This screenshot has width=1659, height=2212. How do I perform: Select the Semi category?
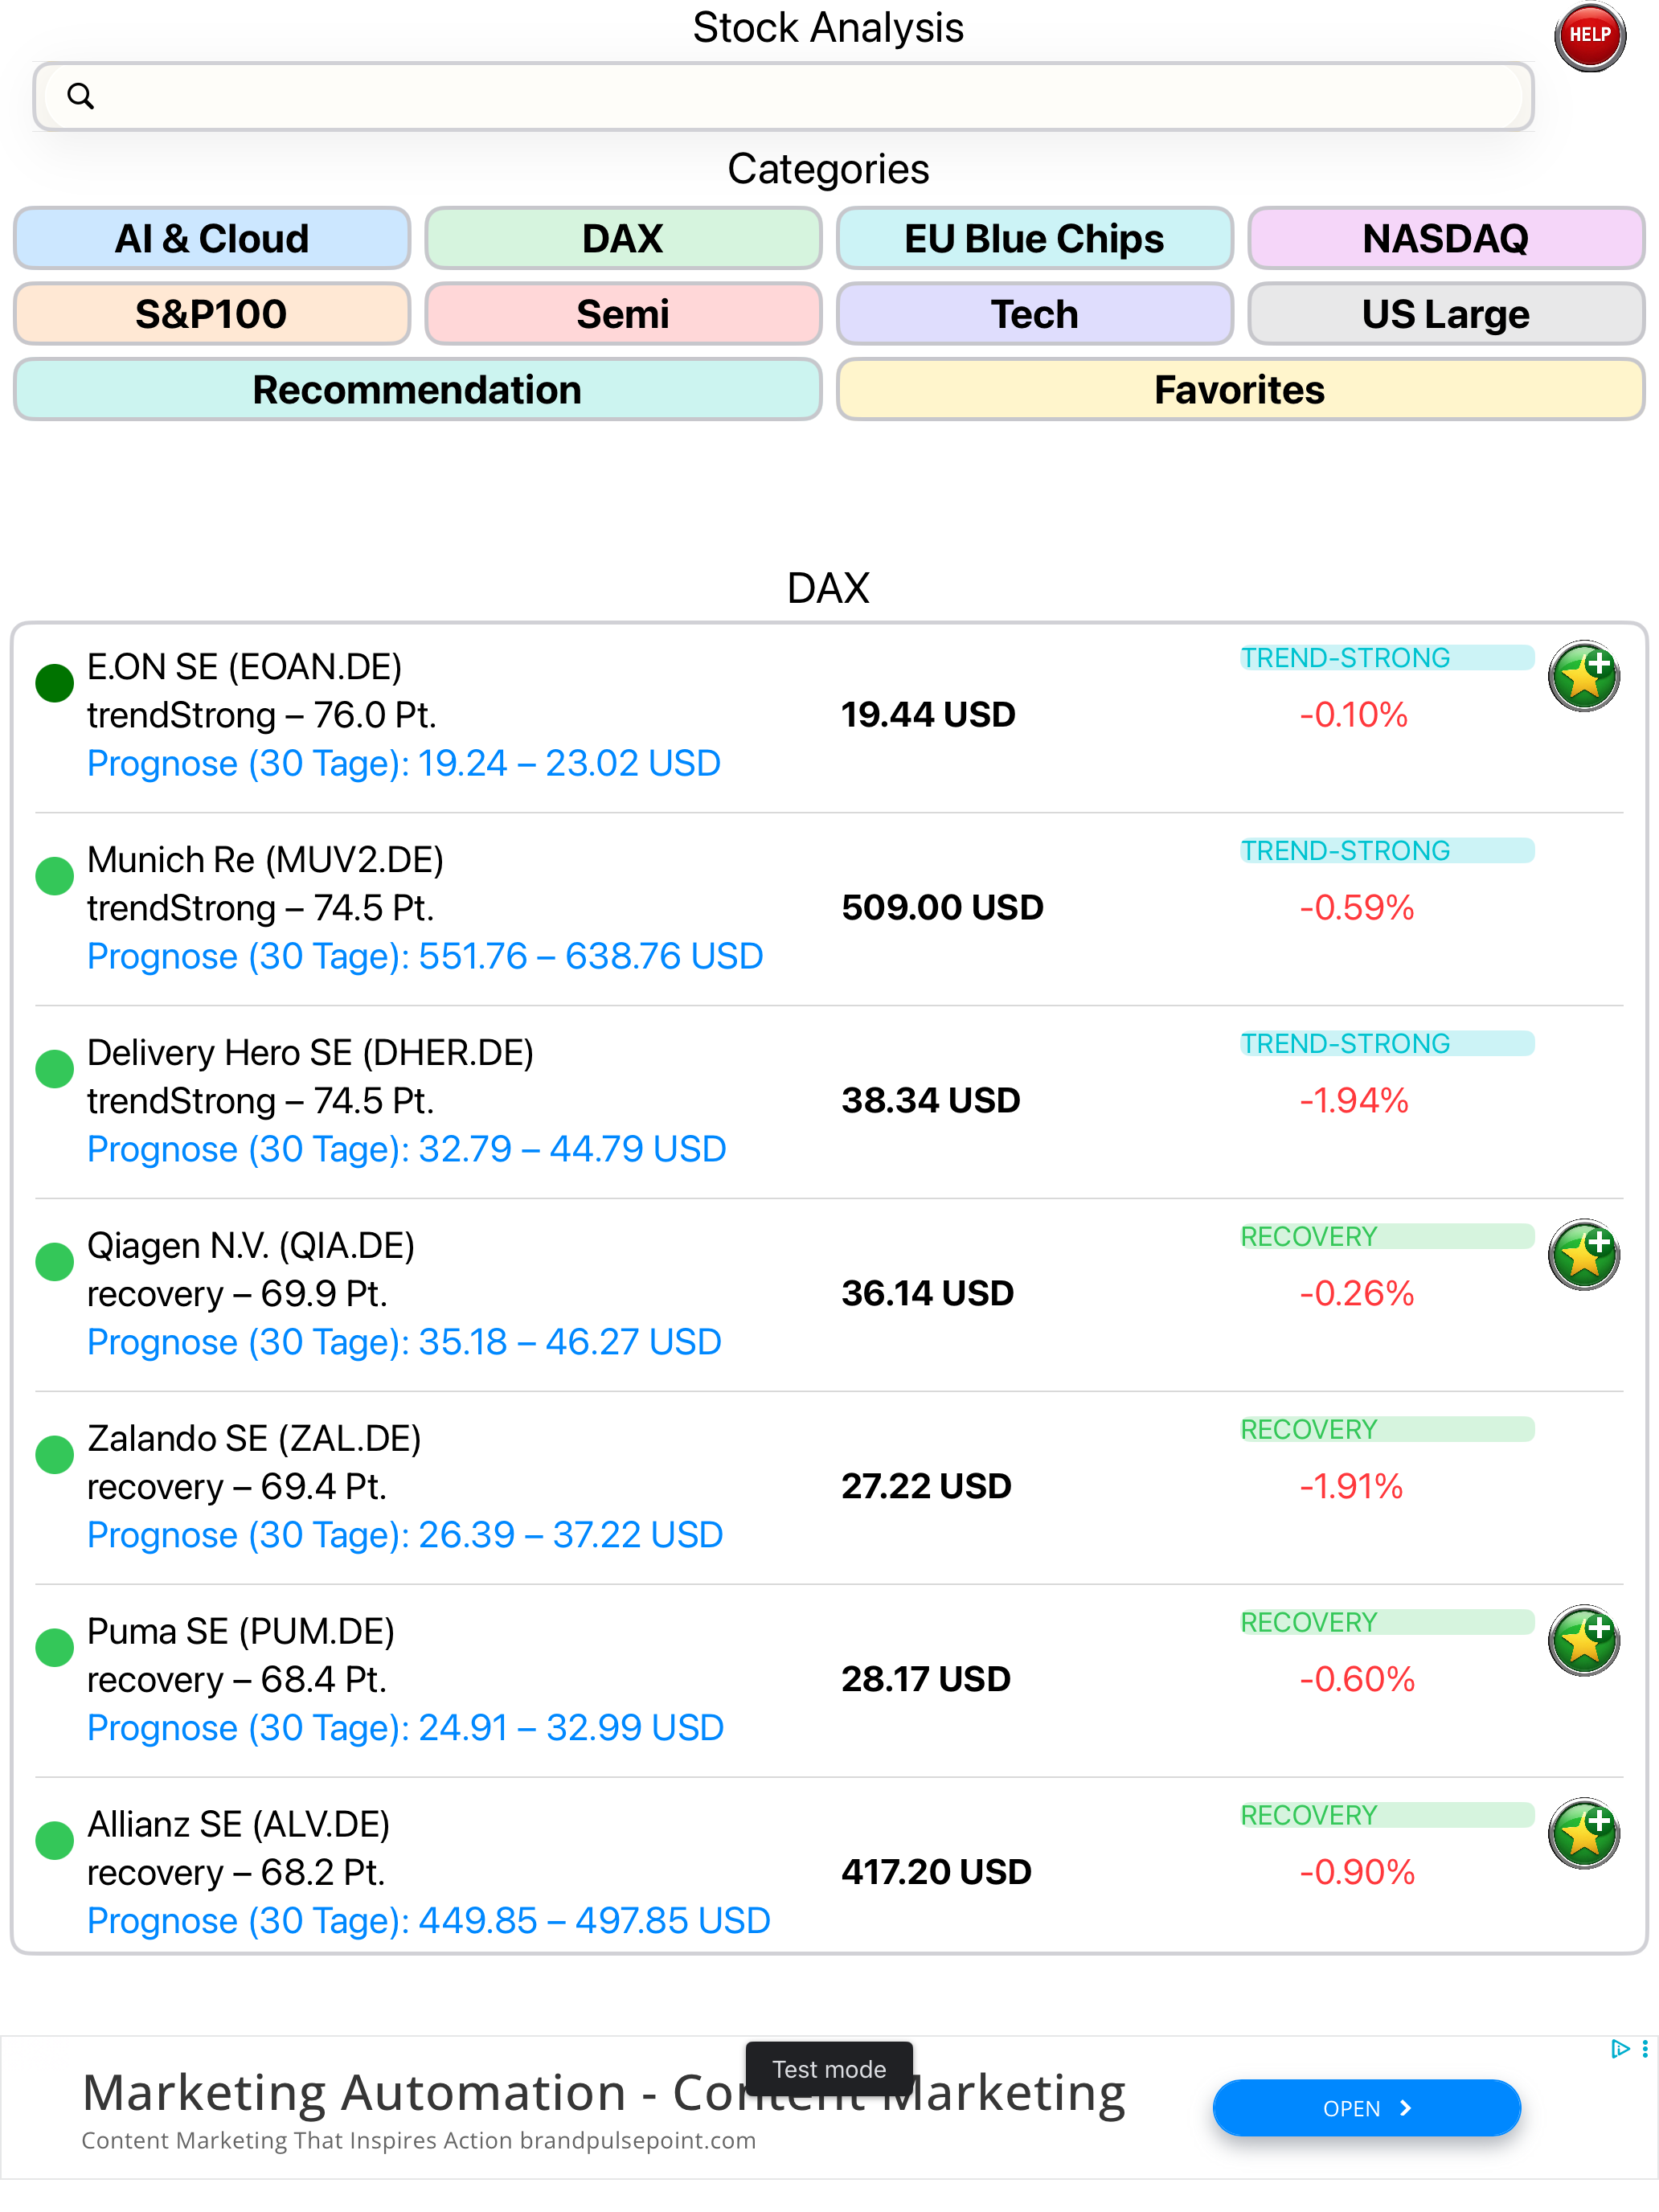(623, 314)
